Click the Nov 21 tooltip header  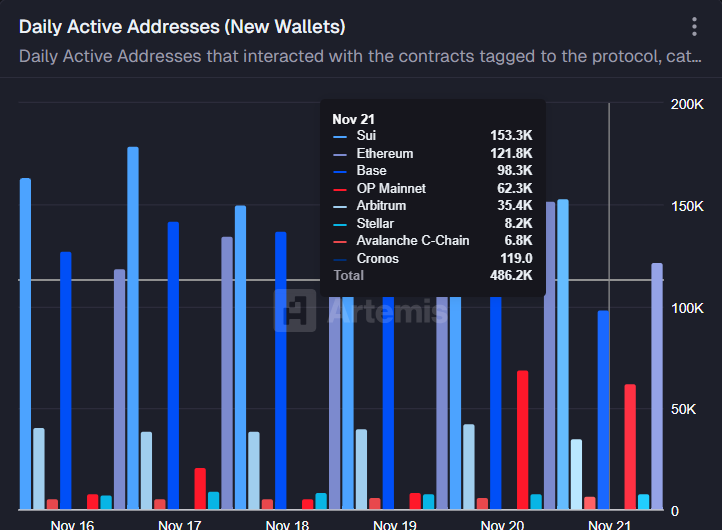(353, 119)
